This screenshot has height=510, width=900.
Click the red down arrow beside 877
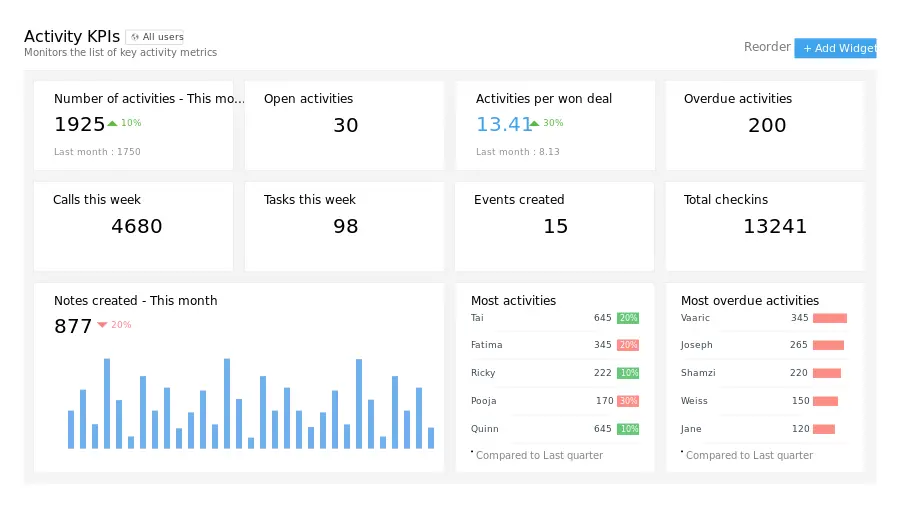tap(102, 325)
